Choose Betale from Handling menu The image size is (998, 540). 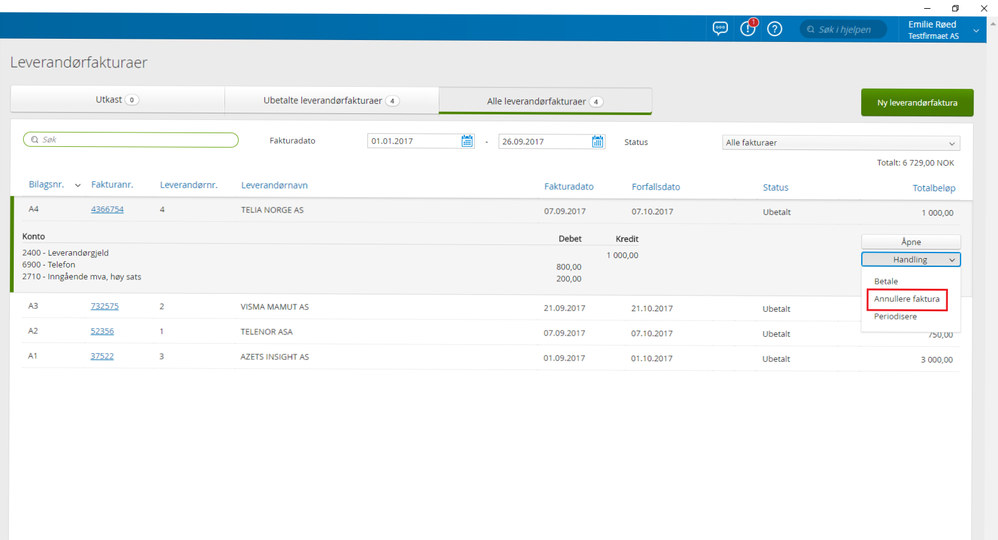[x=886, y=281]
